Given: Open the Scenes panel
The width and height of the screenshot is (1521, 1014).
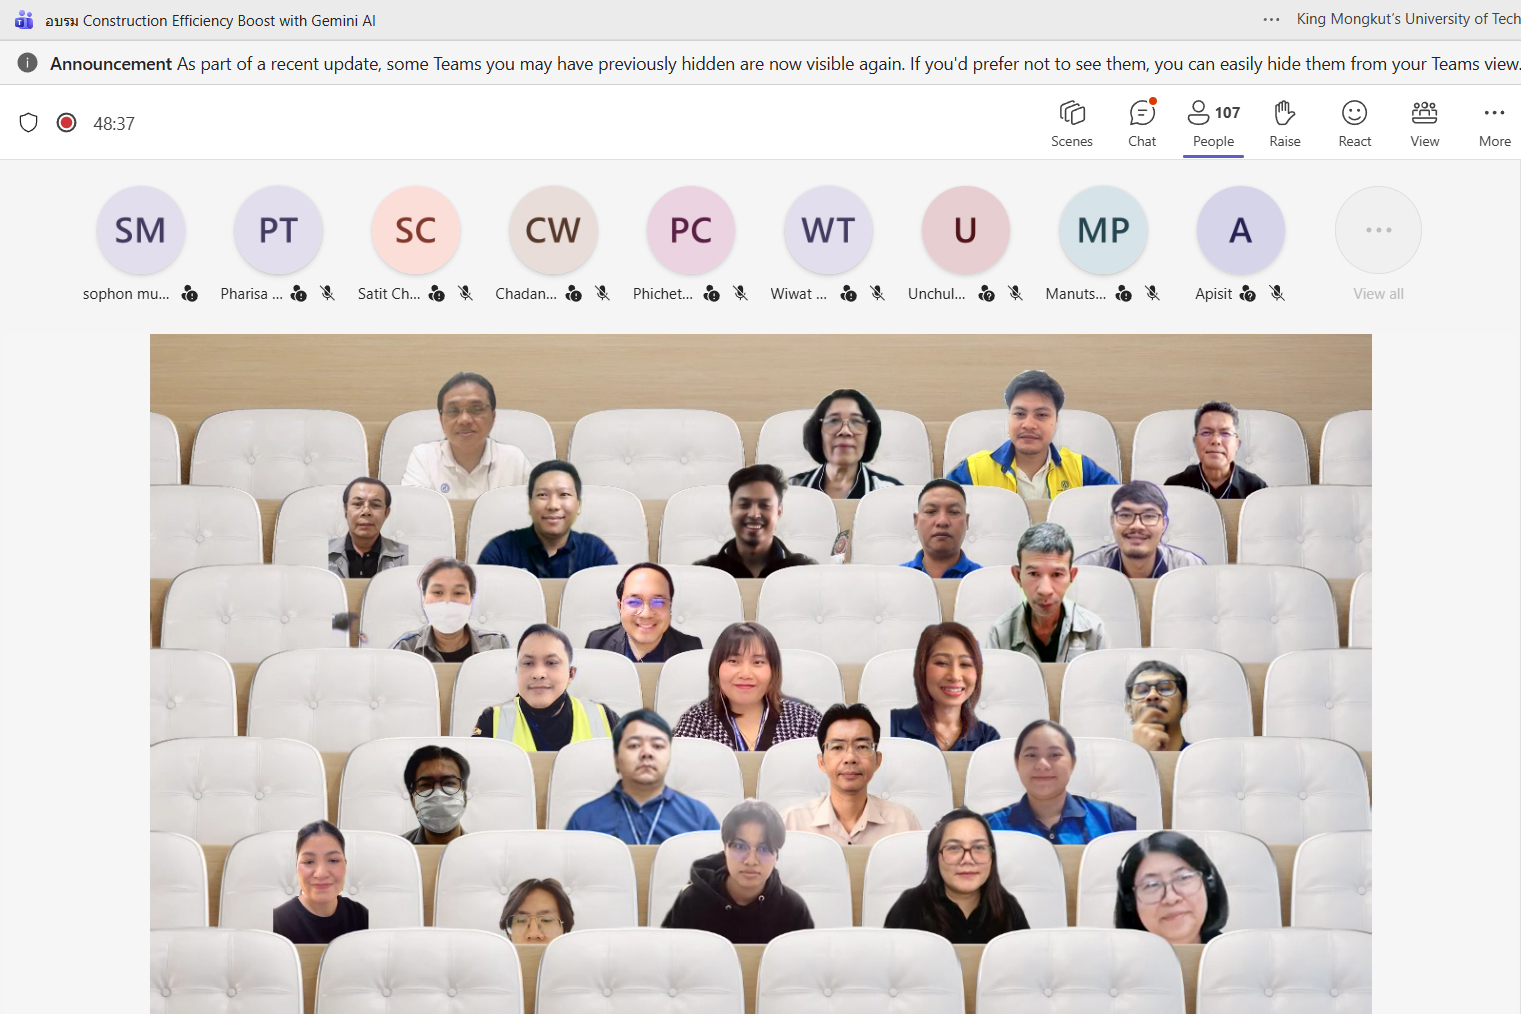Looking at the screenshot, I should coord(1071,123).
